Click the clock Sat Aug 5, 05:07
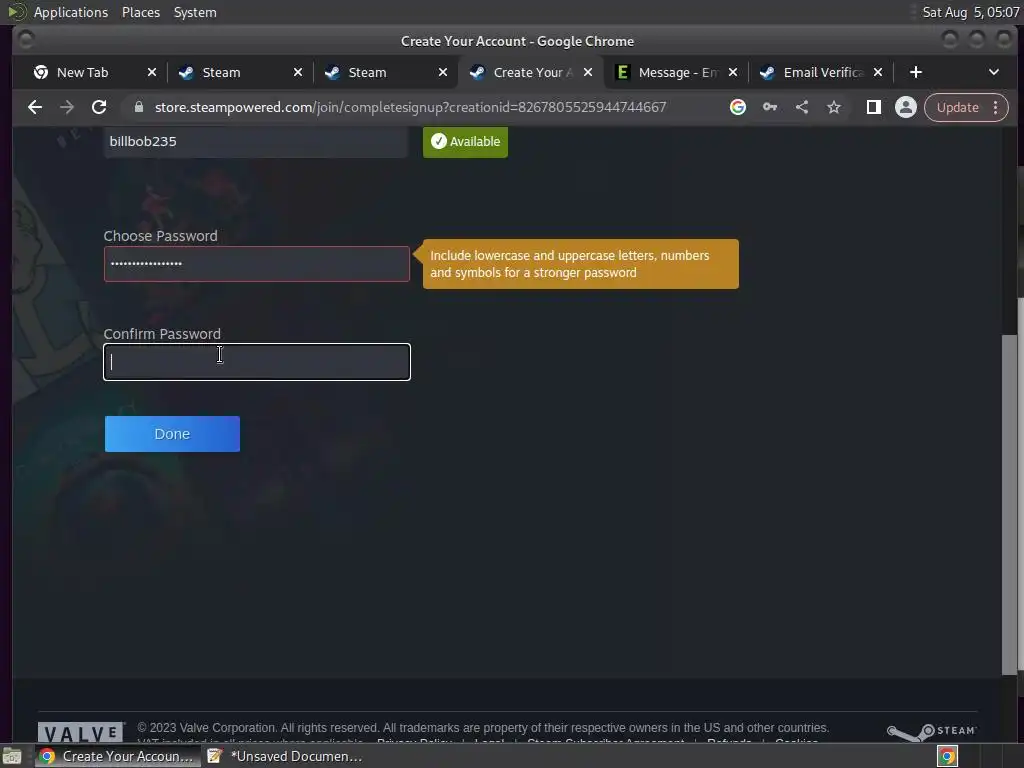The height and width of the screenshot is (768, 1024). pyautogui.click(x=970, y=12)
